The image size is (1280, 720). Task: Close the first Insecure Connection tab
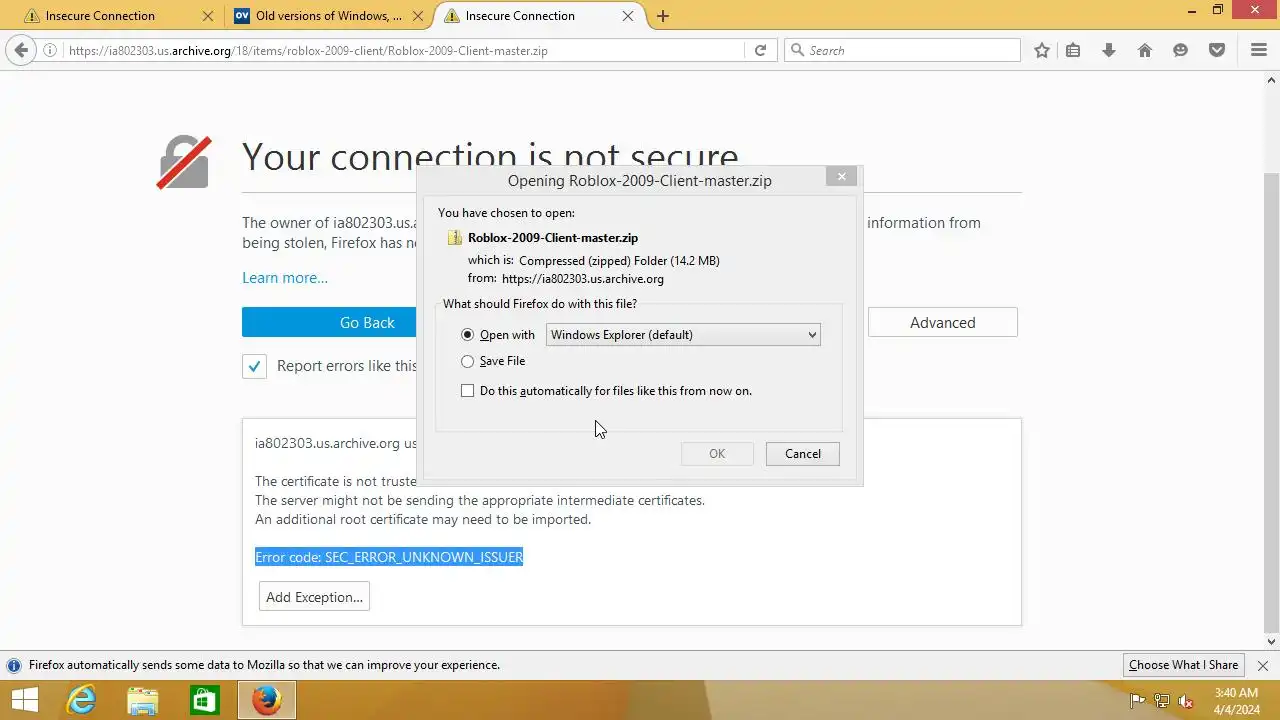coord(208,16)
